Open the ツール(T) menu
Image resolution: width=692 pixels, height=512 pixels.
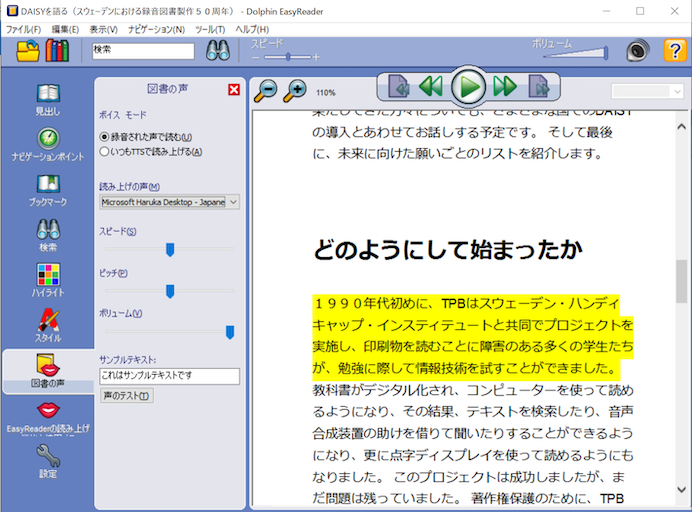point(210,29)
